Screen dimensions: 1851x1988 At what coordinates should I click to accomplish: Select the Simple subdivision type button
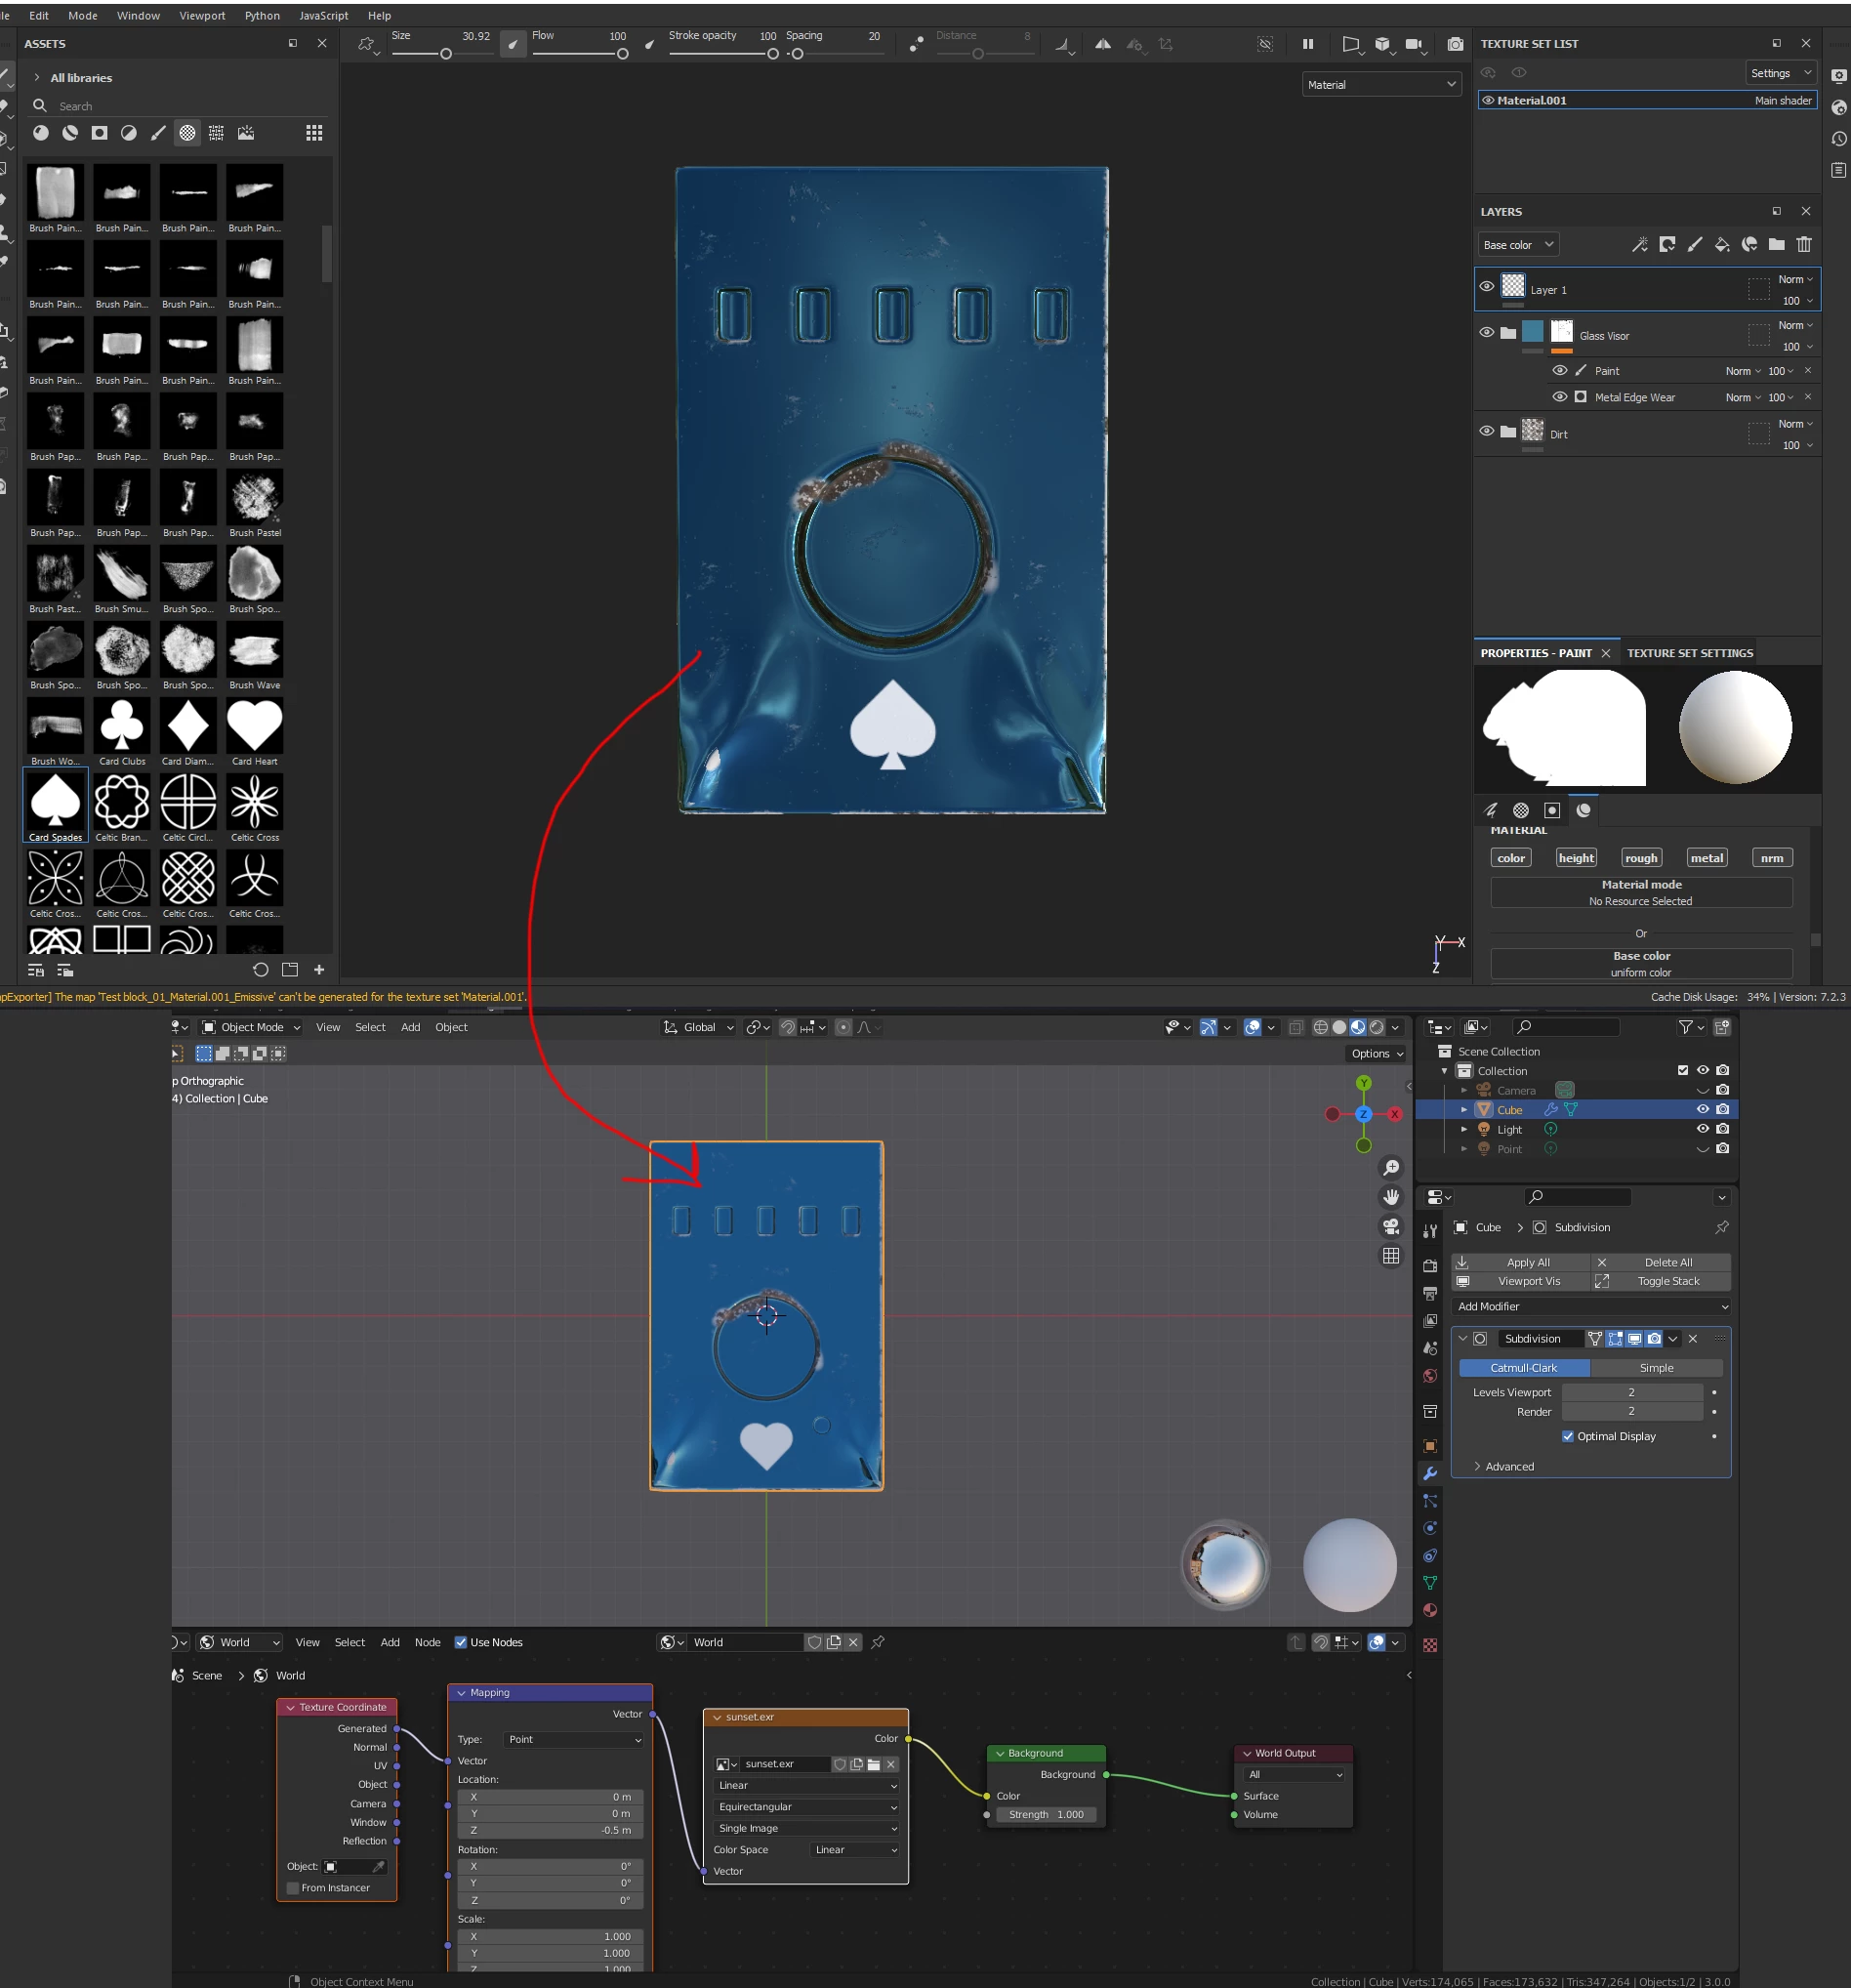pyautogui.click(x=1656, y=1368)
